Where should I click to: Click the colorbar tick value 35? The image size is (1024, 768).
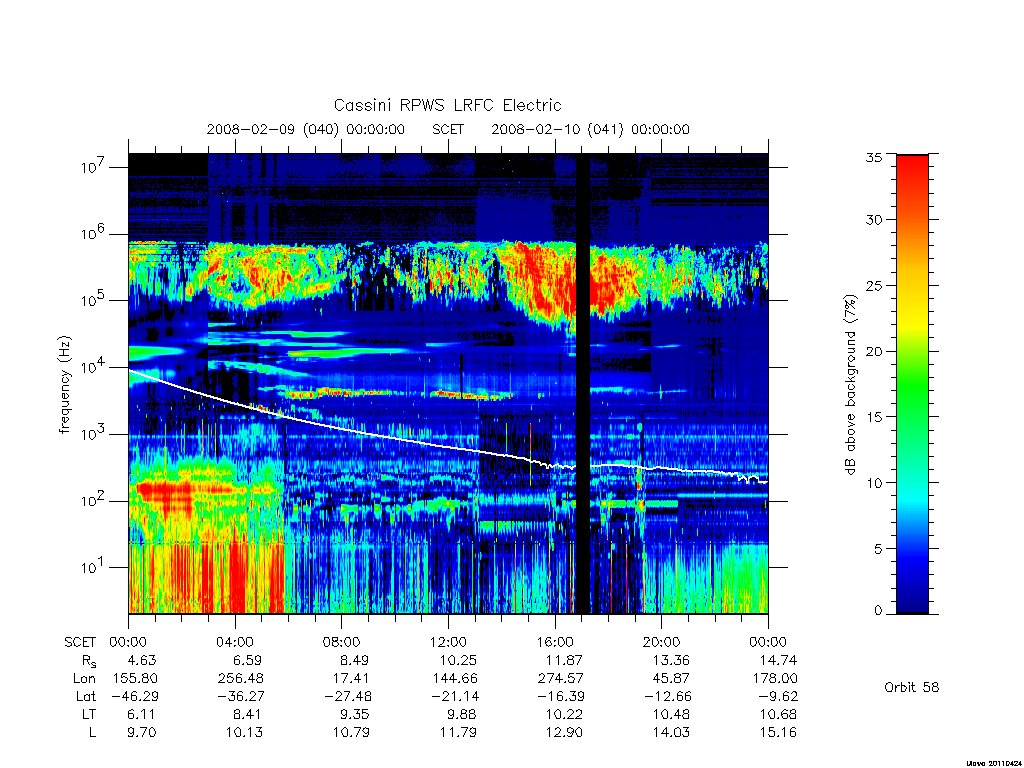click(x=873, y=157)
